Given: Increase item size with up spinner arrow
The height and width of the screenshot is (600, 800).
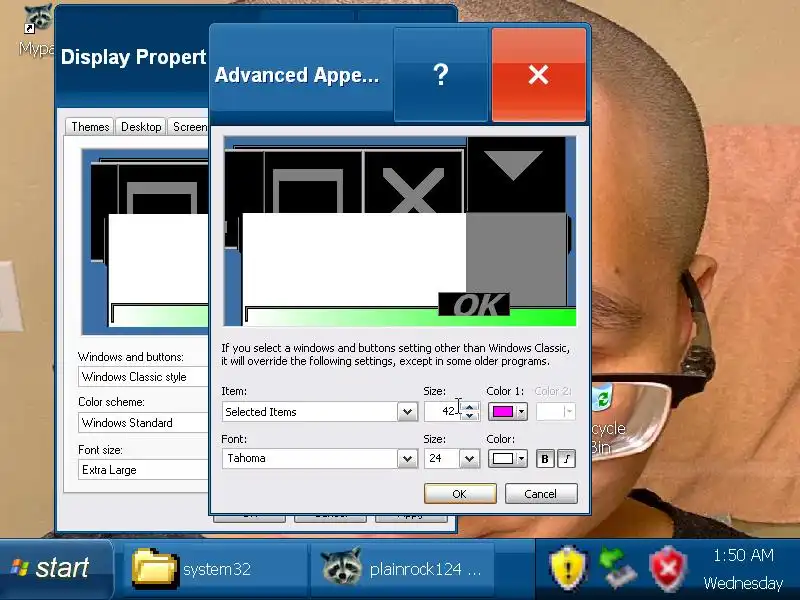Looking at the screenshot, I should 470,407.
